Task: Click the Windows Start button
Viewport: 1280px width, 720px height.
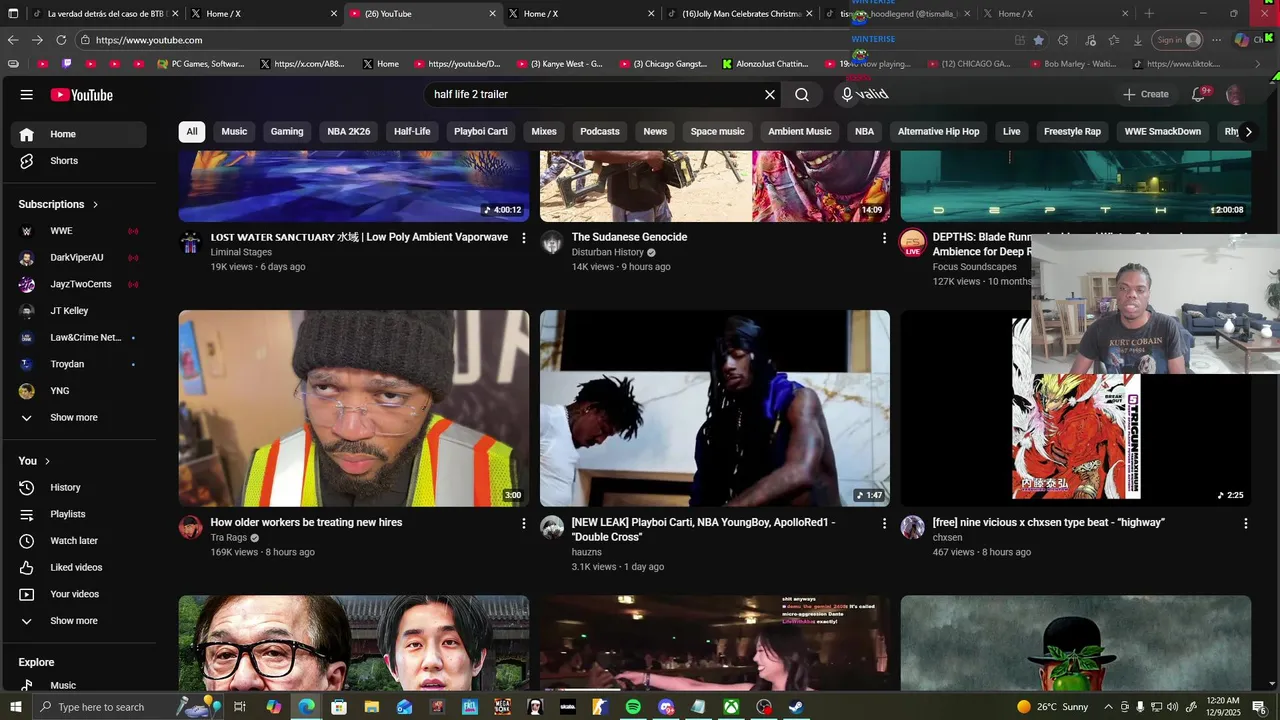Action: coord(15,707)
